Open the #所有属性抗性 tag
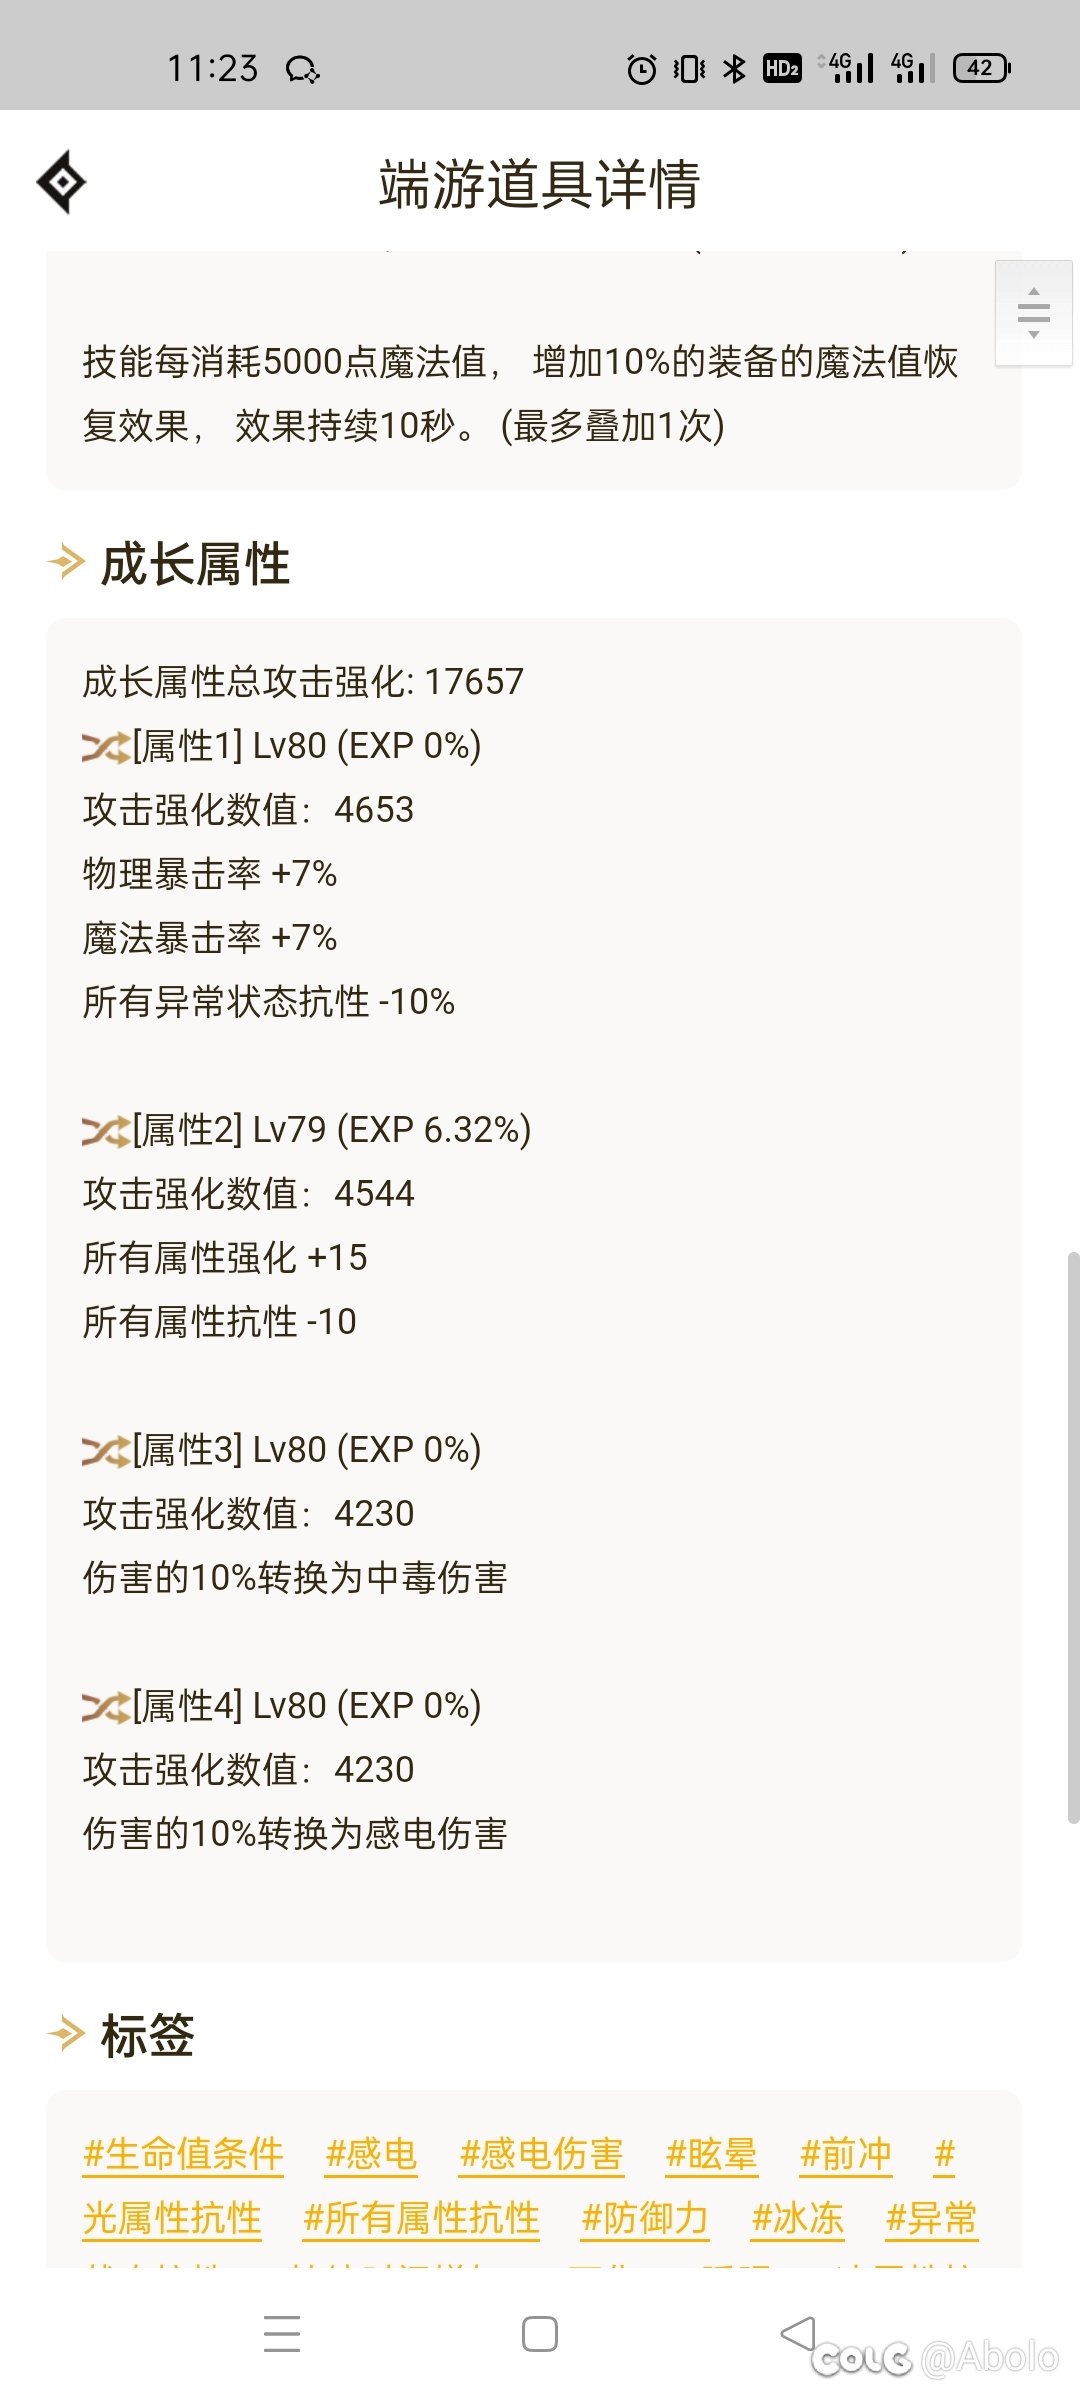1080x2400 pixels. [421, 2218]
